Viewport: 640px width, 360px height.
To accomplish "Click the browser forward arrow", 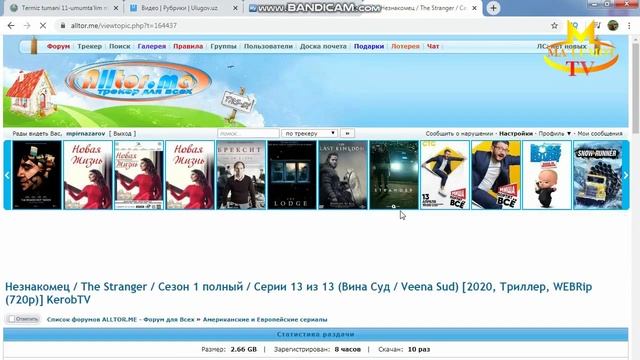I will pos(27,25).
